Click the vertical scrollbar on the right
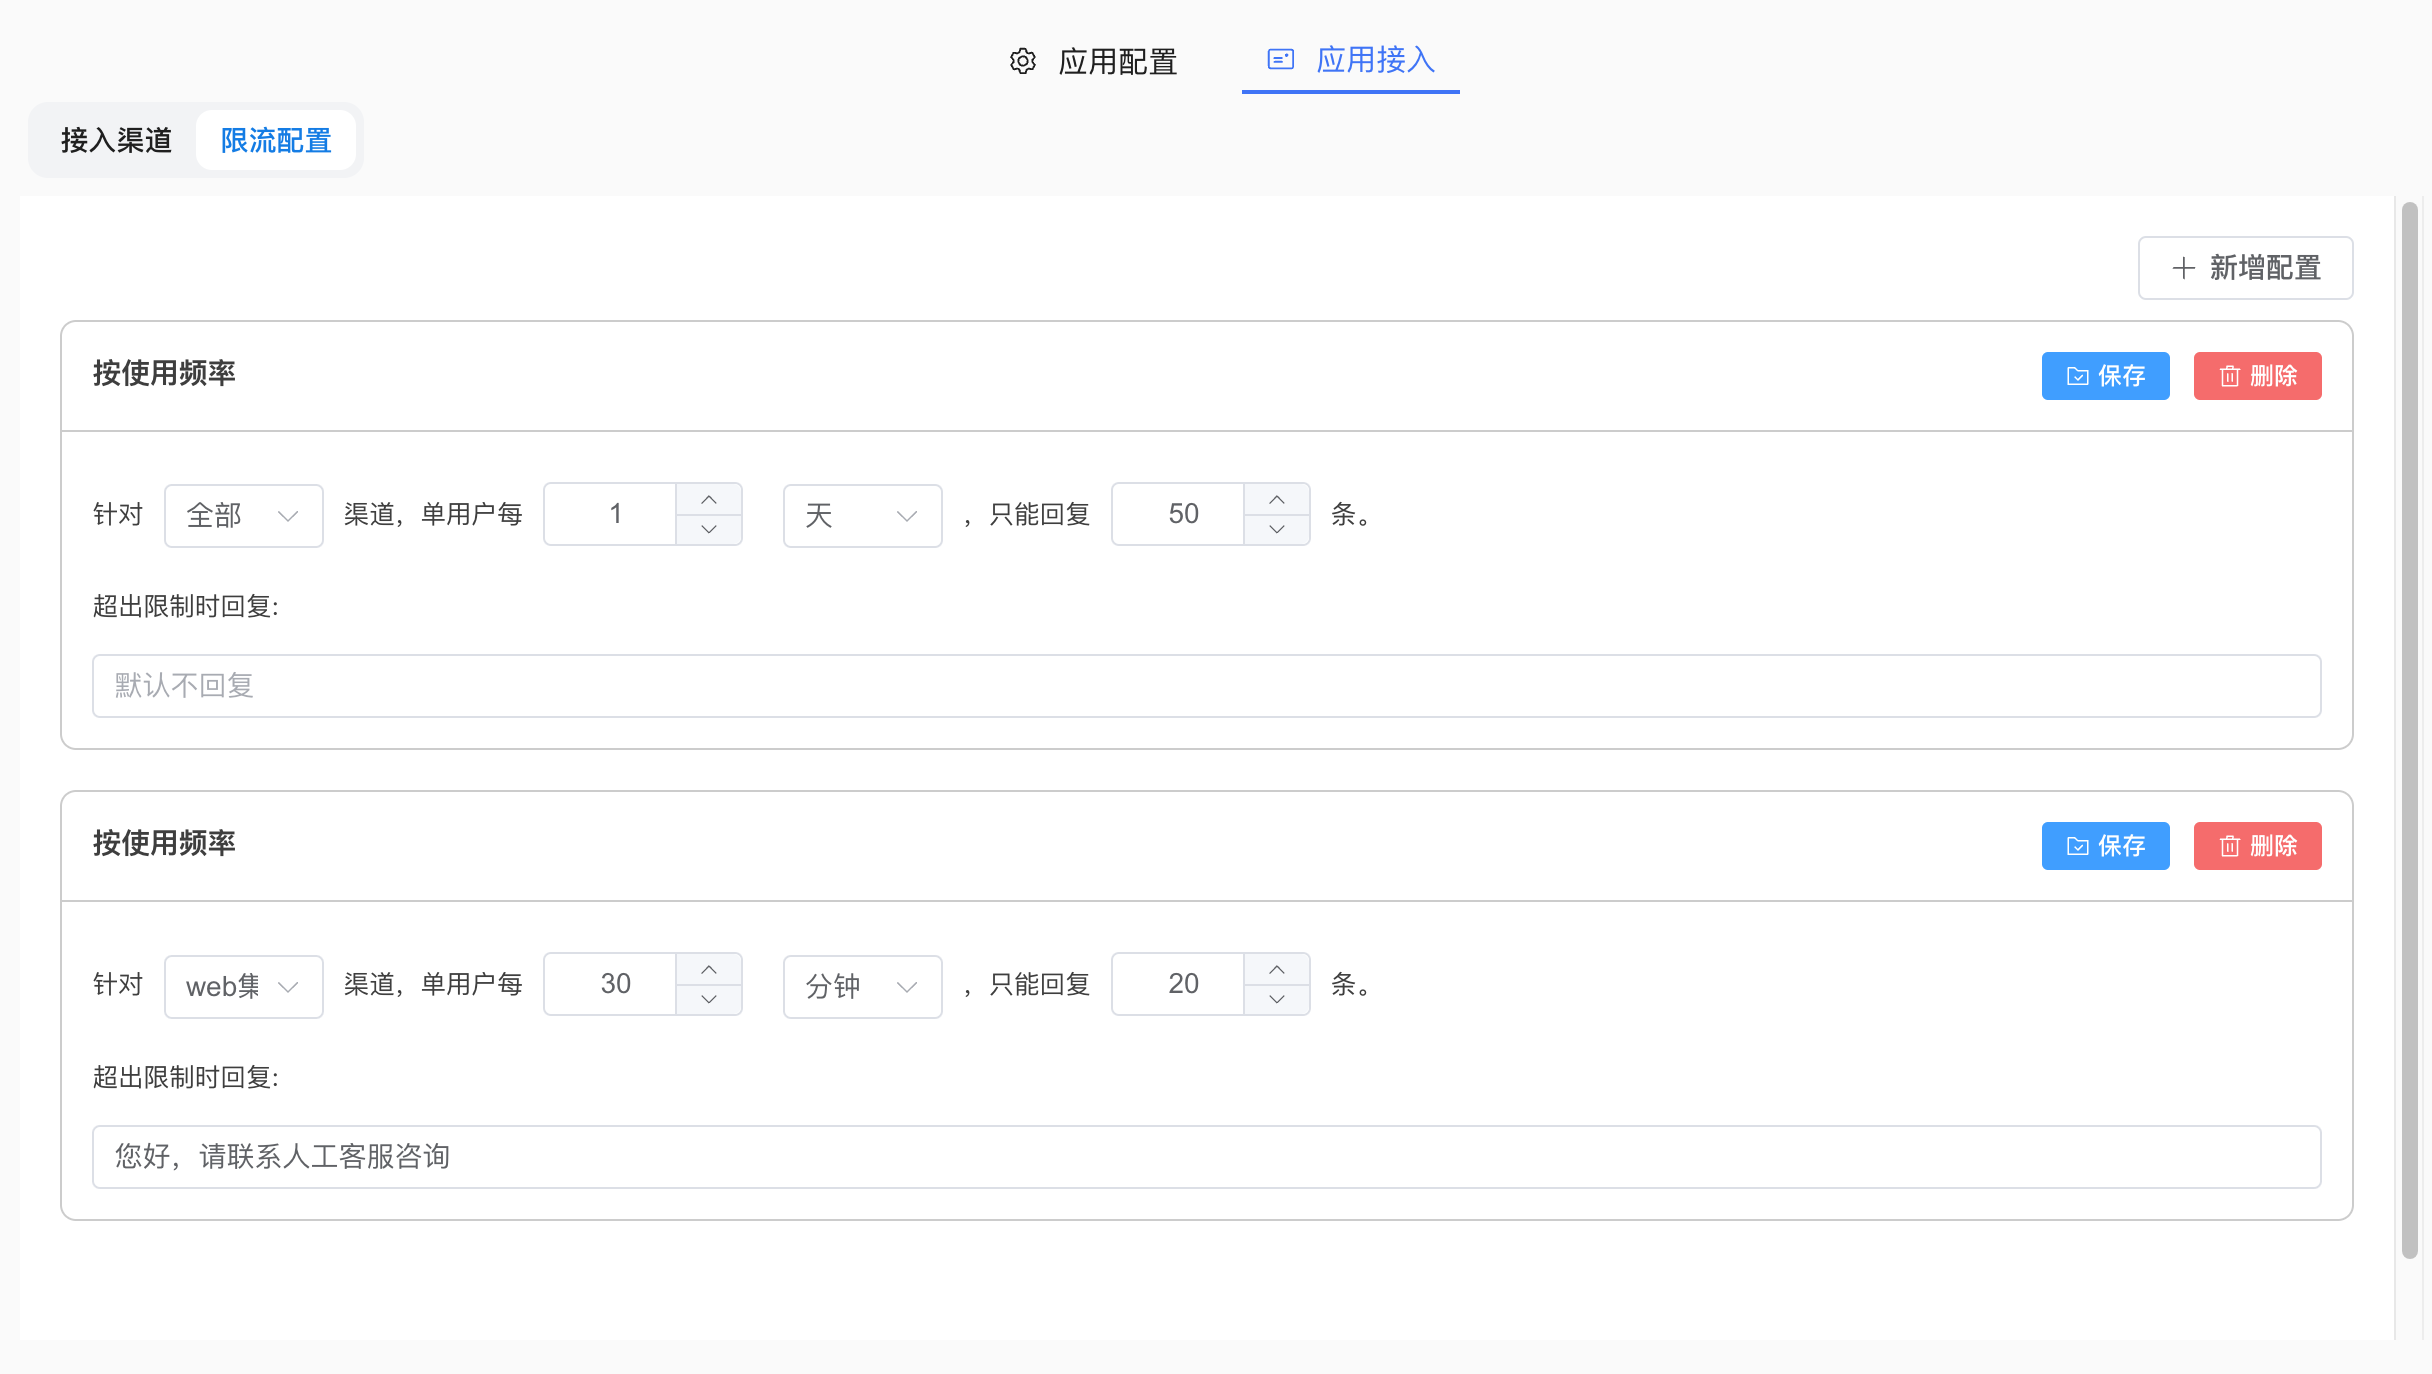Screen dimensions: 2432x1374 2410,730
